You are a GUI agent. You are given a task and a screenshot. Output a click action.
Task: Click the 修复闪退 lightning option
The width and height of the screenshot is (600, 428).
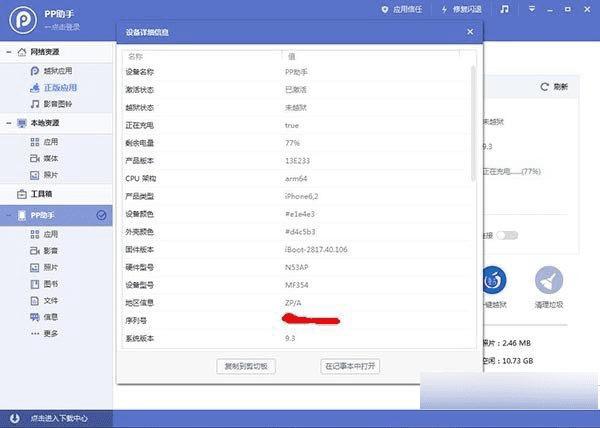(461, 9)
